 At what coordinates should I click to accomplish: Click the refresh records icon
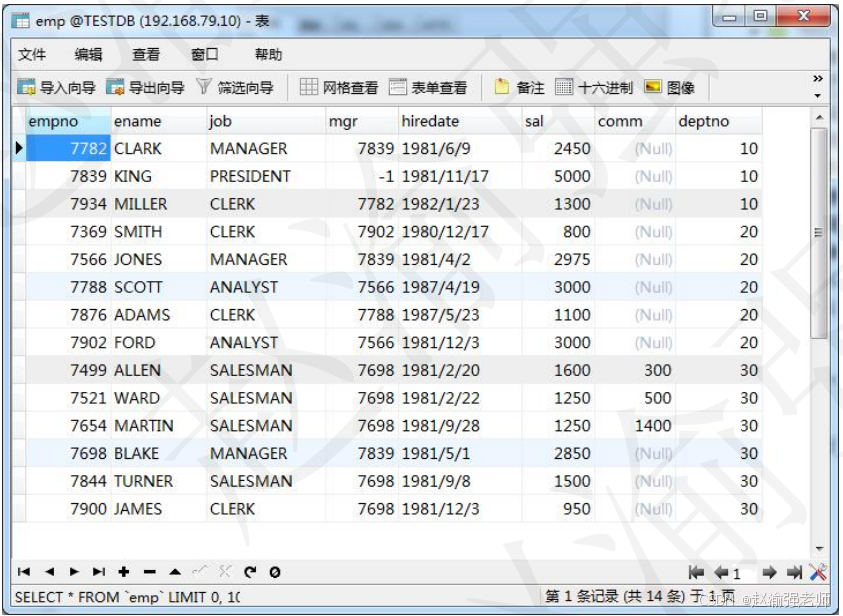[x=250, y=571]
